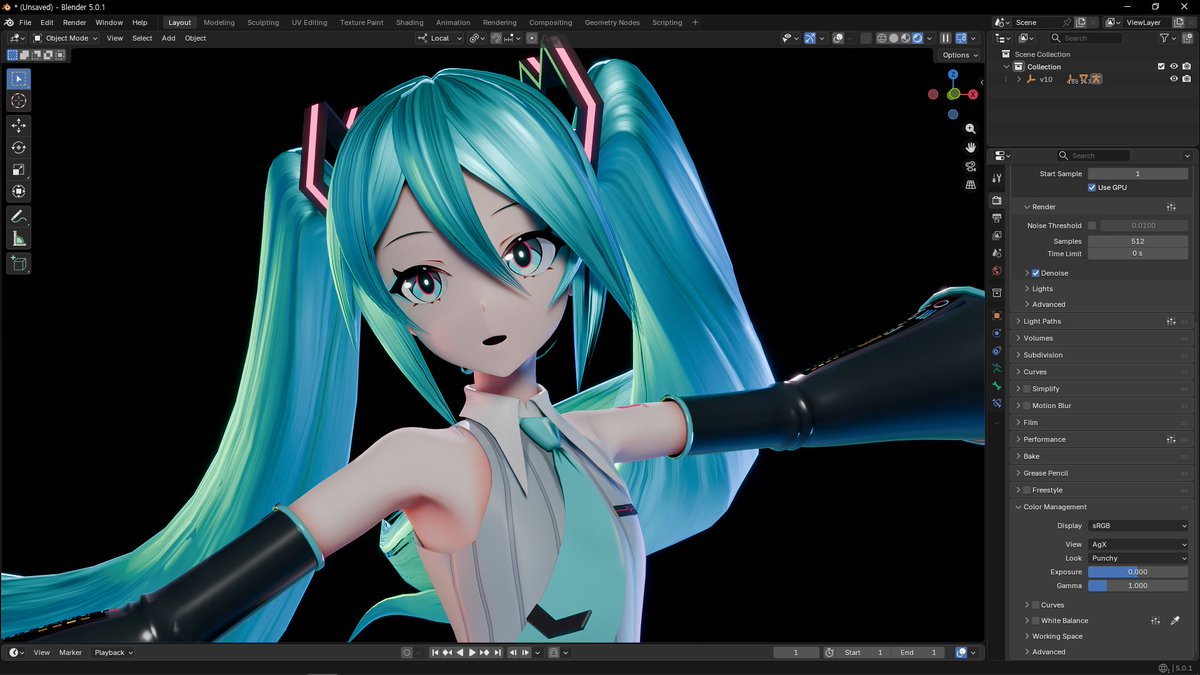Open the Display sRGB dropdown
1200x675 pixels.
click(x=1138, y=525)
